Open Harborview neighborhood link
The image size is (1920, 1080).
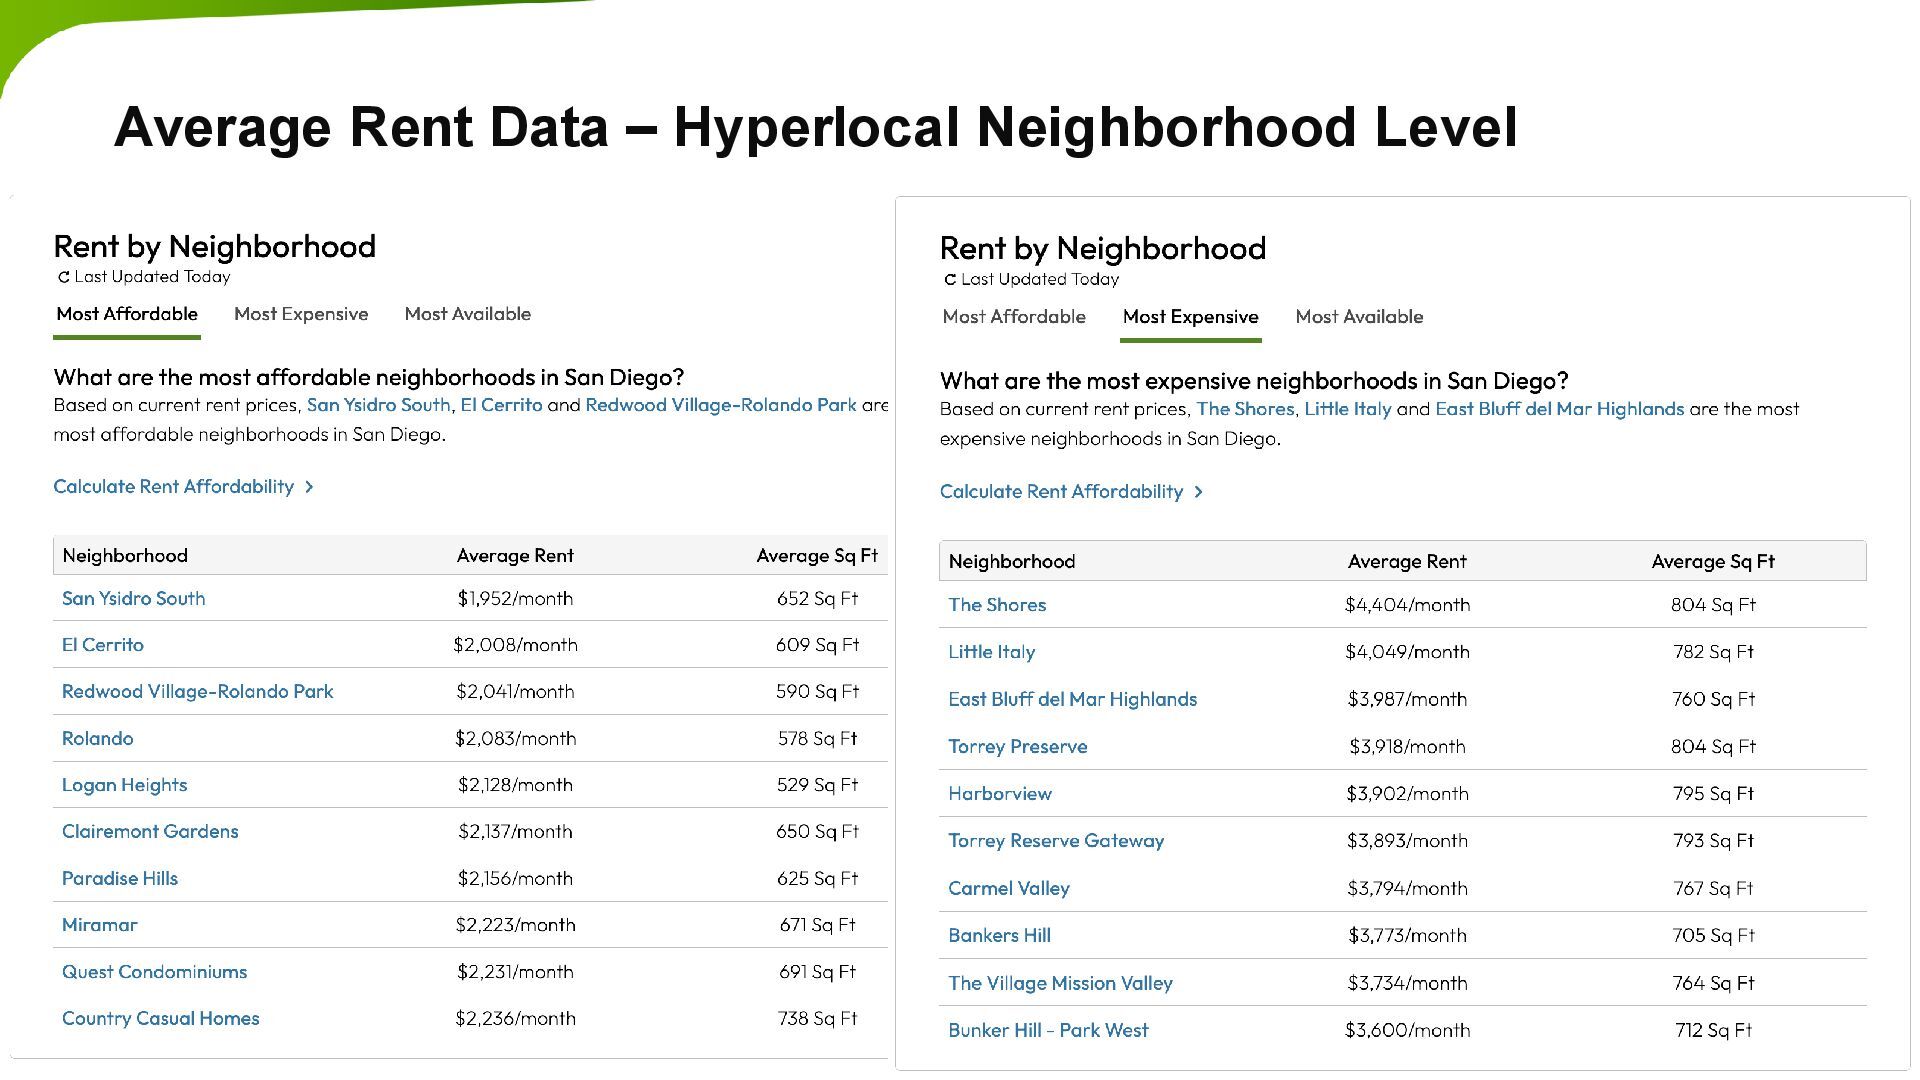1000,794
